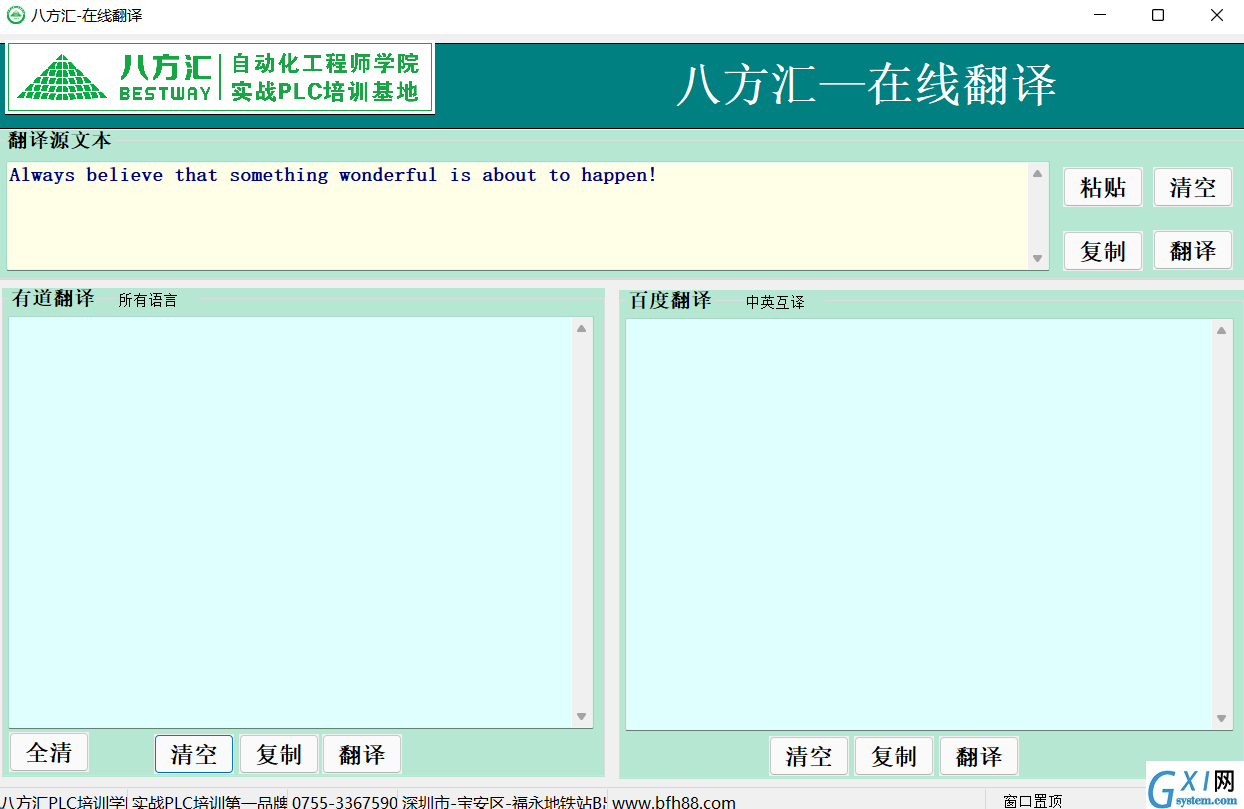The height and width of the screenshot is (809, 1244).
Task: Click 复制 under the 有道翻译 panel
Action: click(278, 754)
